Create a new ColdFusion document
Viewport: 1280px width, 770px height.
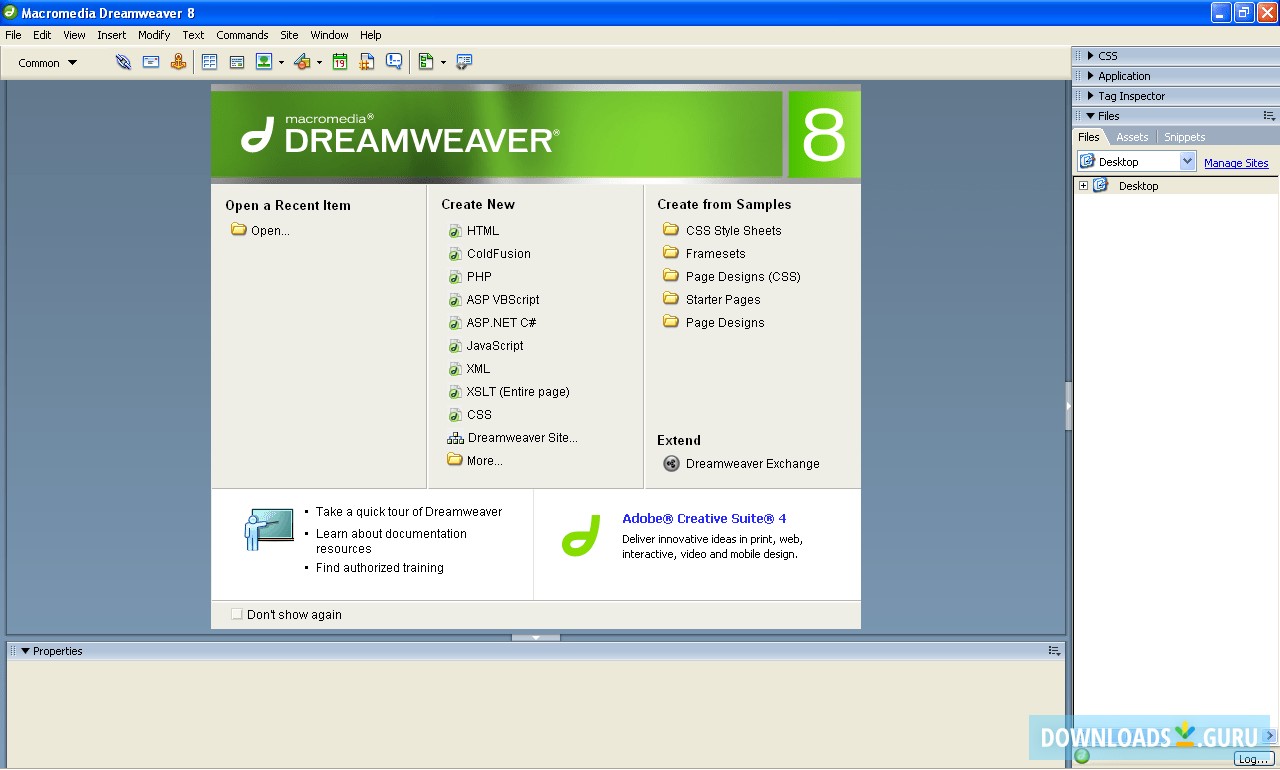tap(499, 254)
